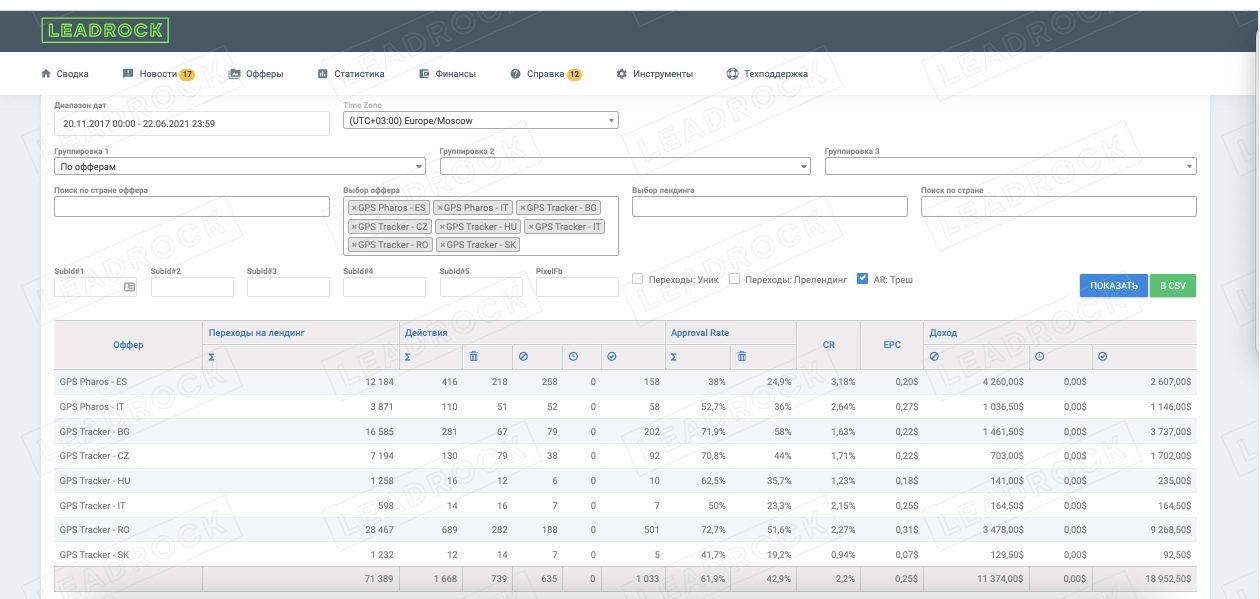Image resolution: width=1260 pixels, height=599 pixels.
Task: Sort by the EPC column header
Action: pos(892,345)
